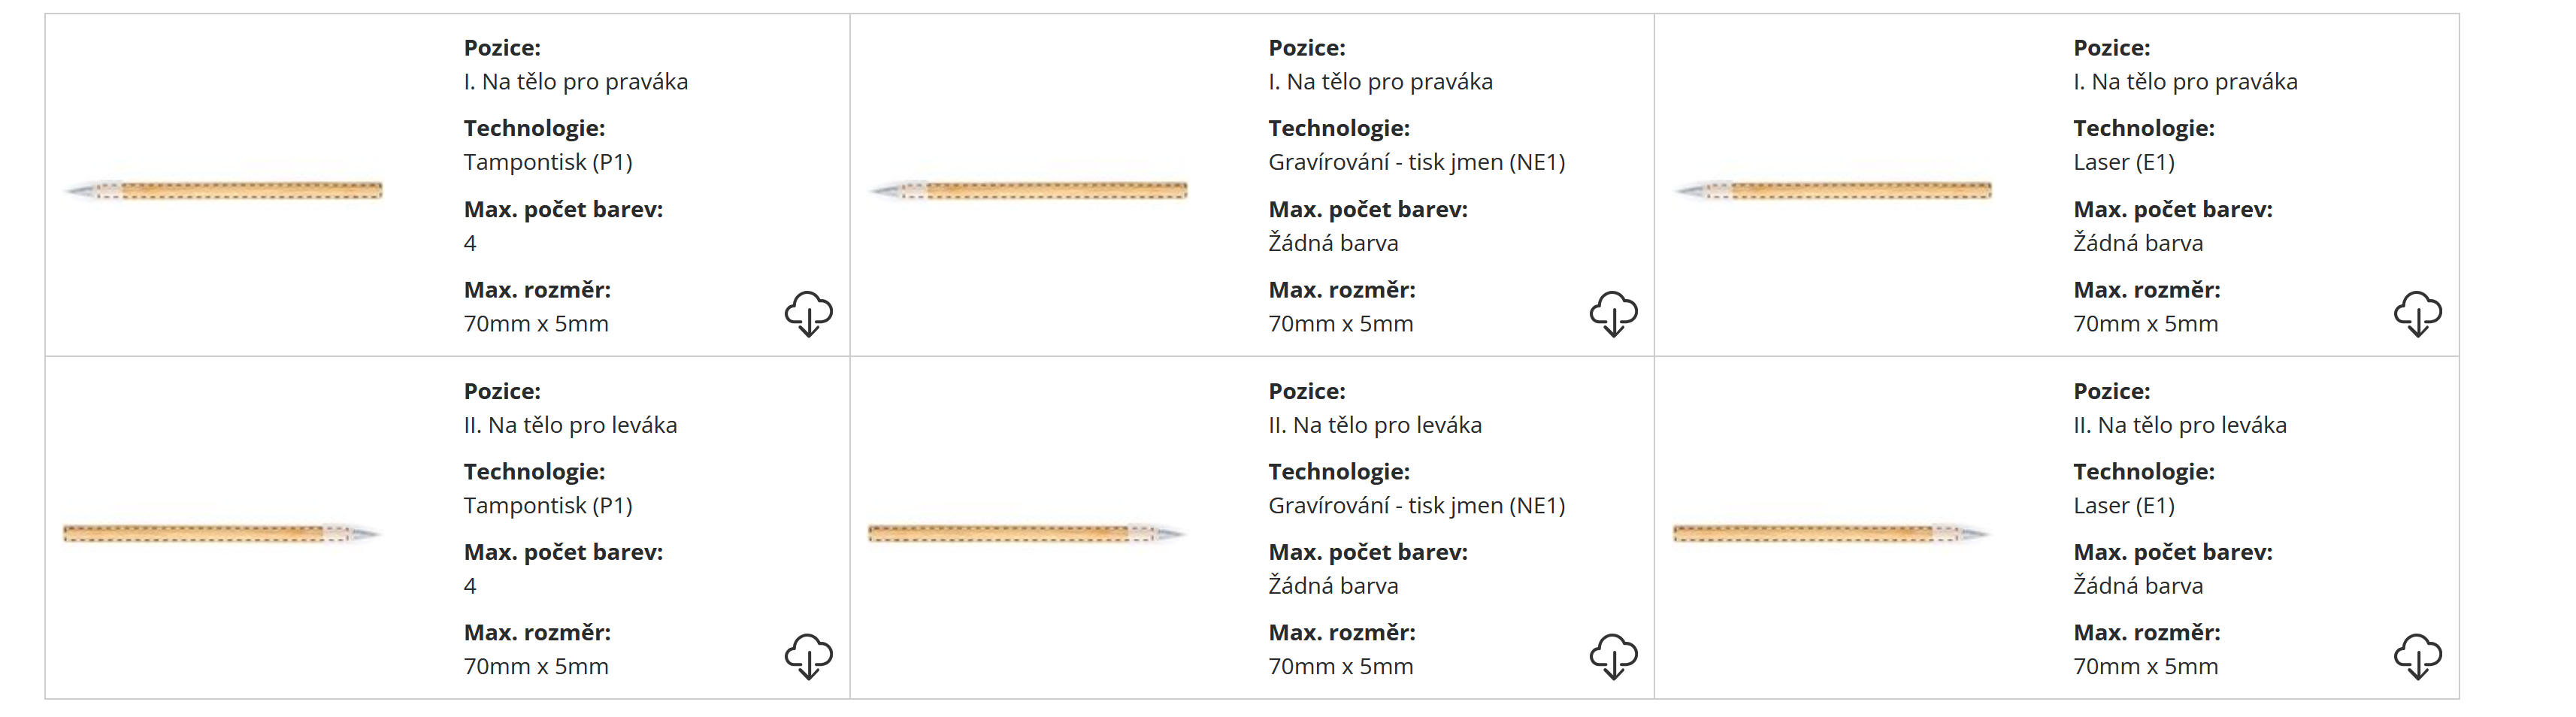Screen dimensions: 2576x717
Task: Click "70mm x 5mm" in right-hander Tampontisk card
Action: click(x=536, y=324)
